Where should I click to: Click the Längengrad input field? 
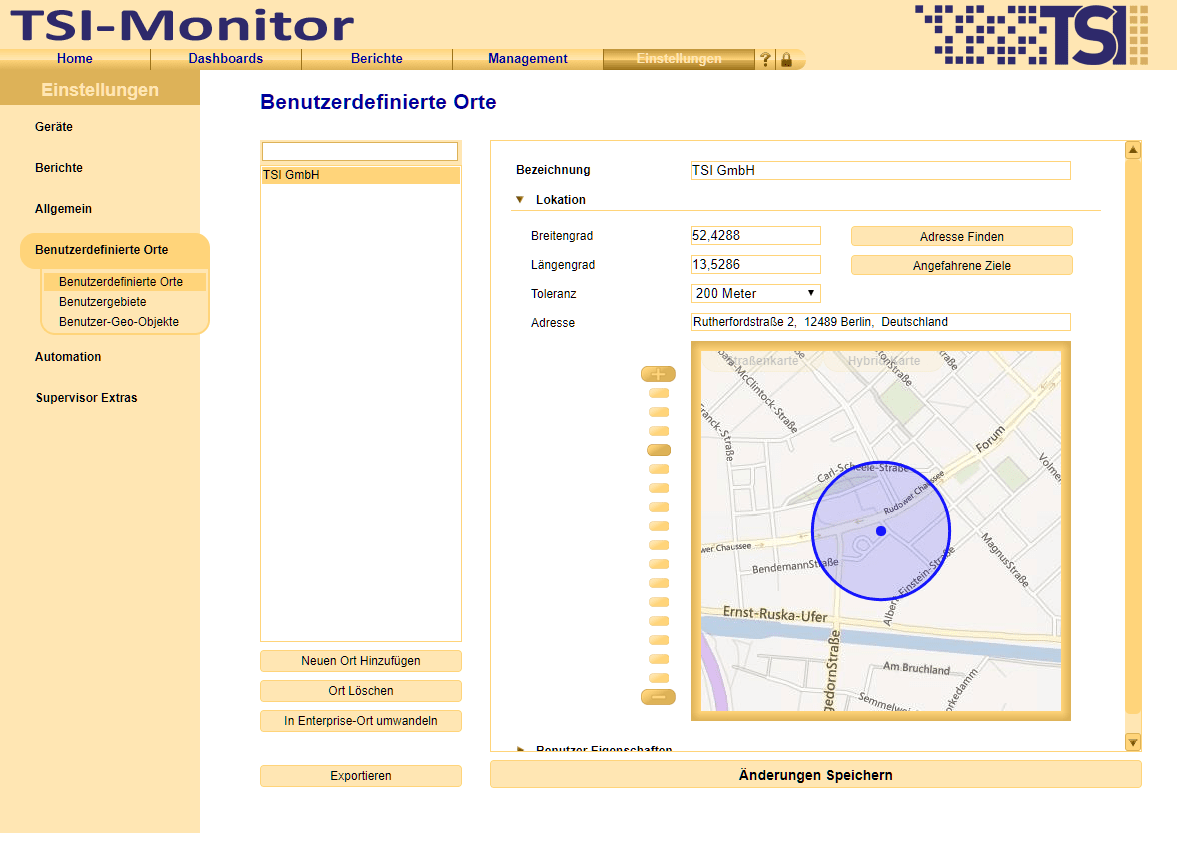tap(755, 265)
